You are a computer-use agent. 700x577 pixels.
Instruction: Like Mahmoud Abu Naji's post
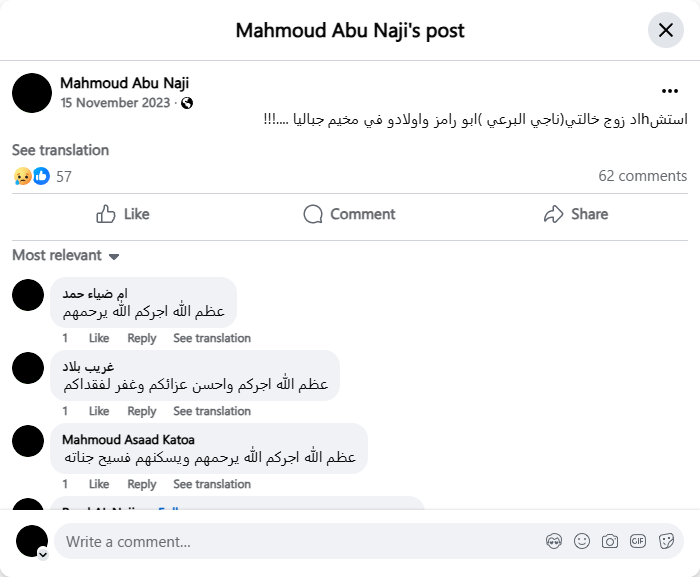click(122, 214)
